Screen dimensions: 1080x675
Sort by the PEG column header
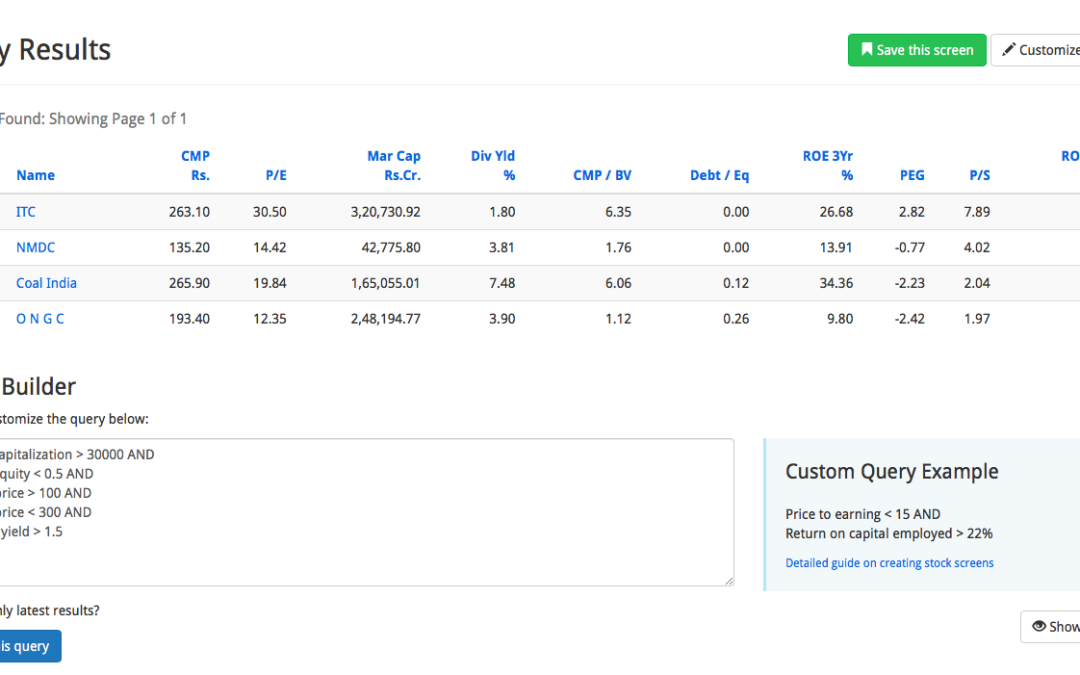click(x=912, y=175)
